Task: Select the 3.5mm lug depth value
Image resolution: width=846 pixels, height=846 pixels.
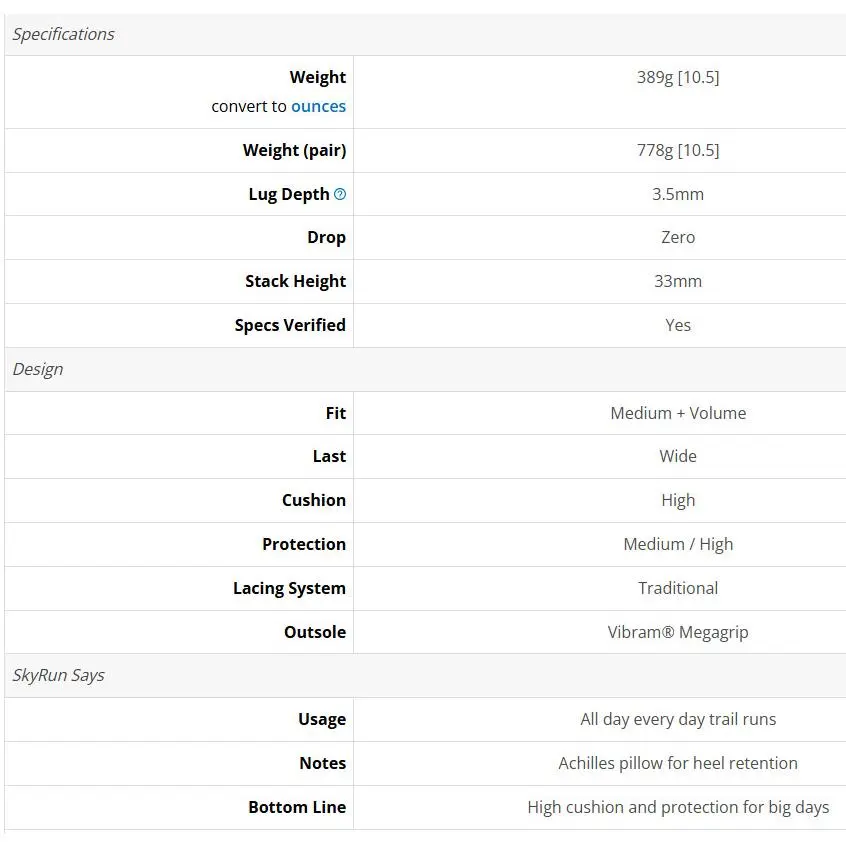Action: pyautogui.click(x=678, y=194)
